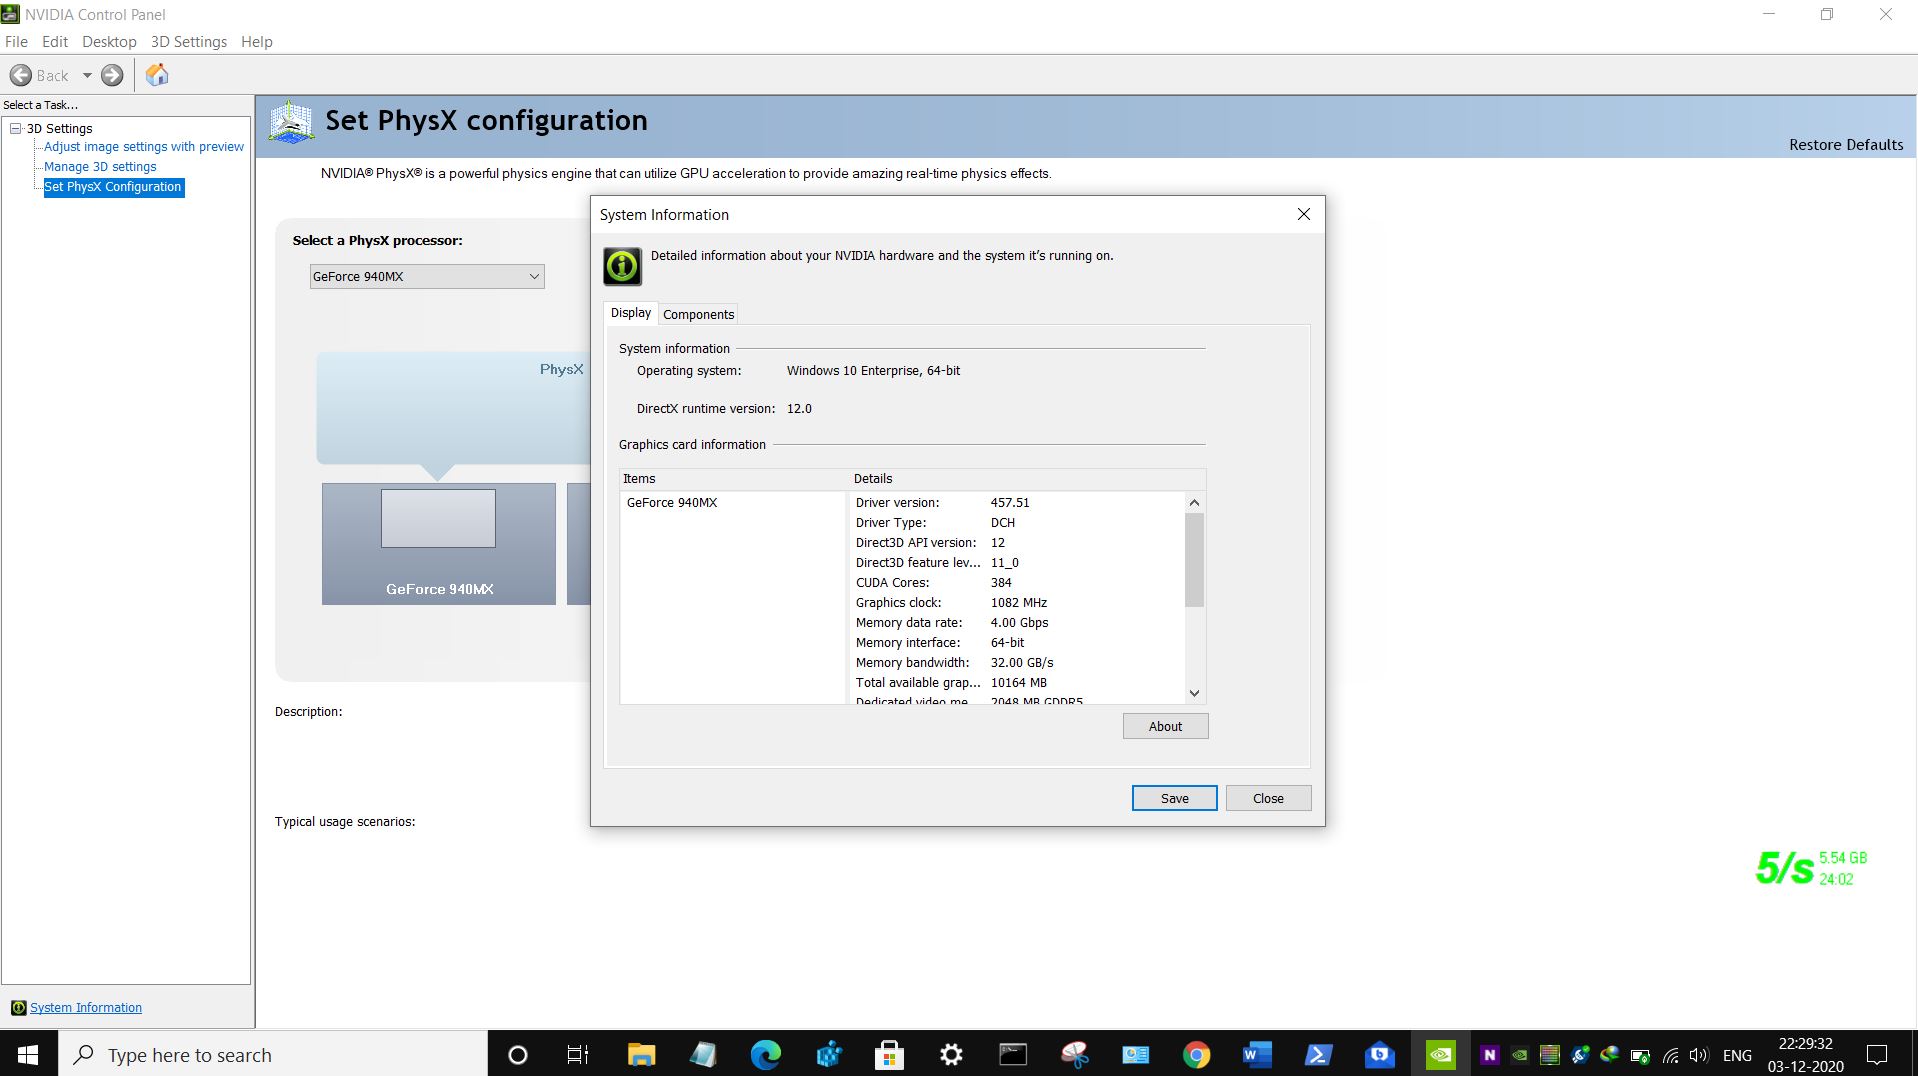Click the About button

1165,725
